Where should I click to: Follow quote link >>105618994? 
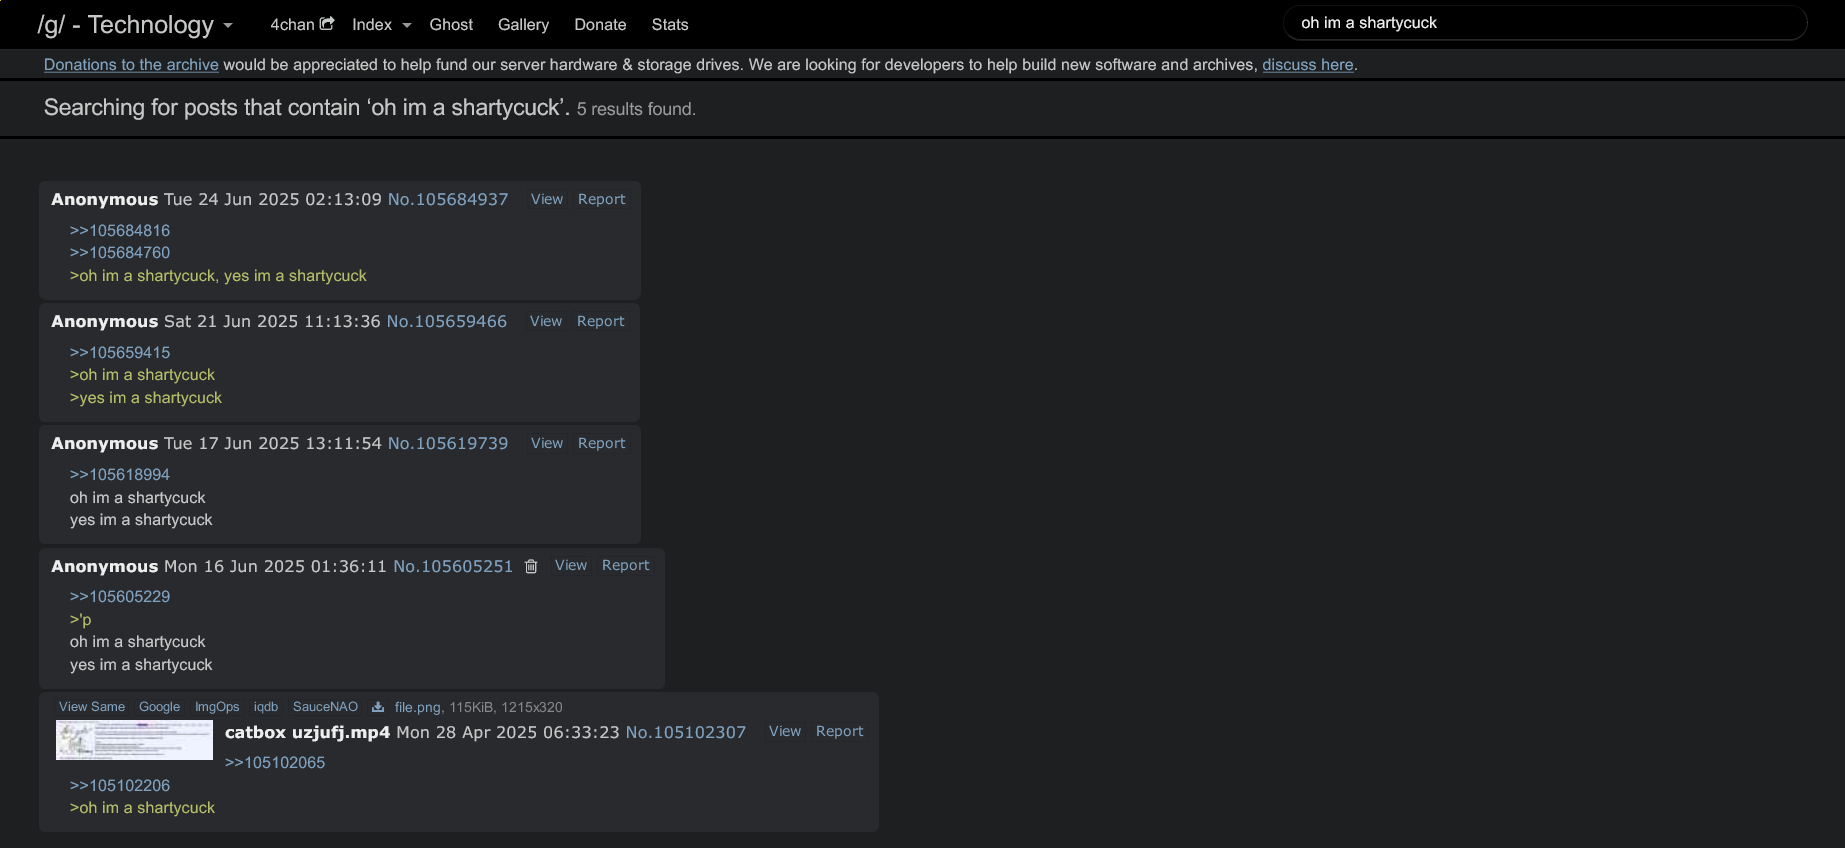[x=120, y=474]
